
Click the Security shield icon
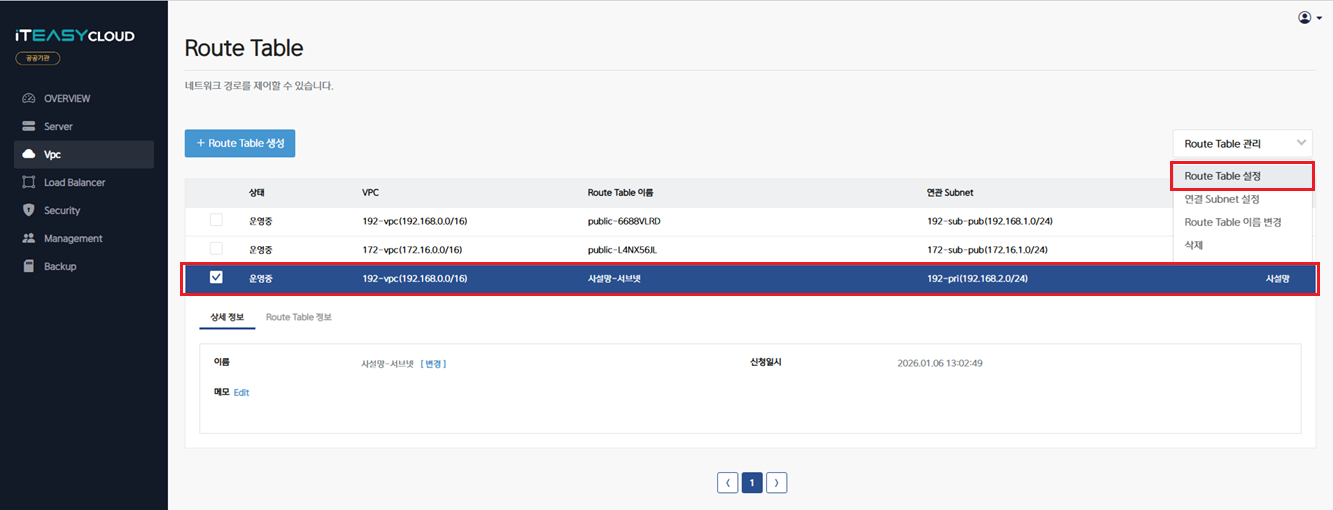tap(28, 211)
